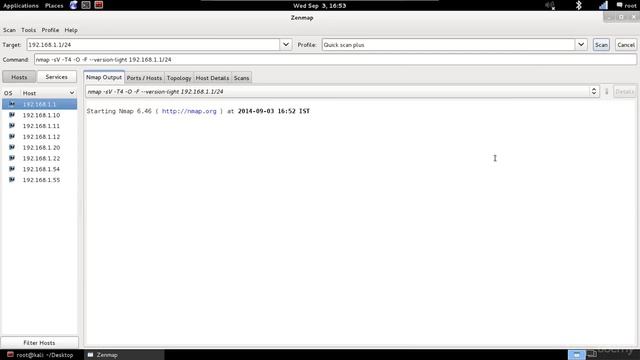Sort hosts using Host column header

[48, 93]
